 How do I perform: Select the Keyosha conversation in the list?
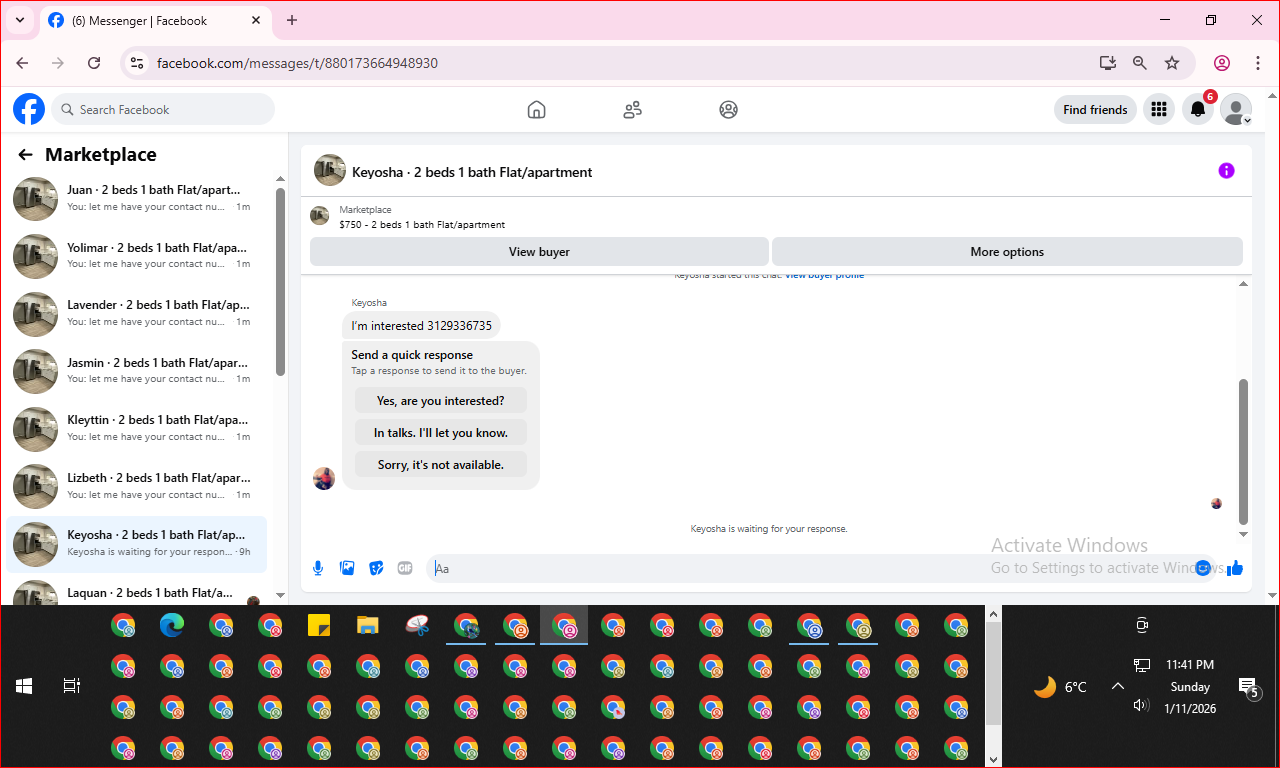[136, 544]
